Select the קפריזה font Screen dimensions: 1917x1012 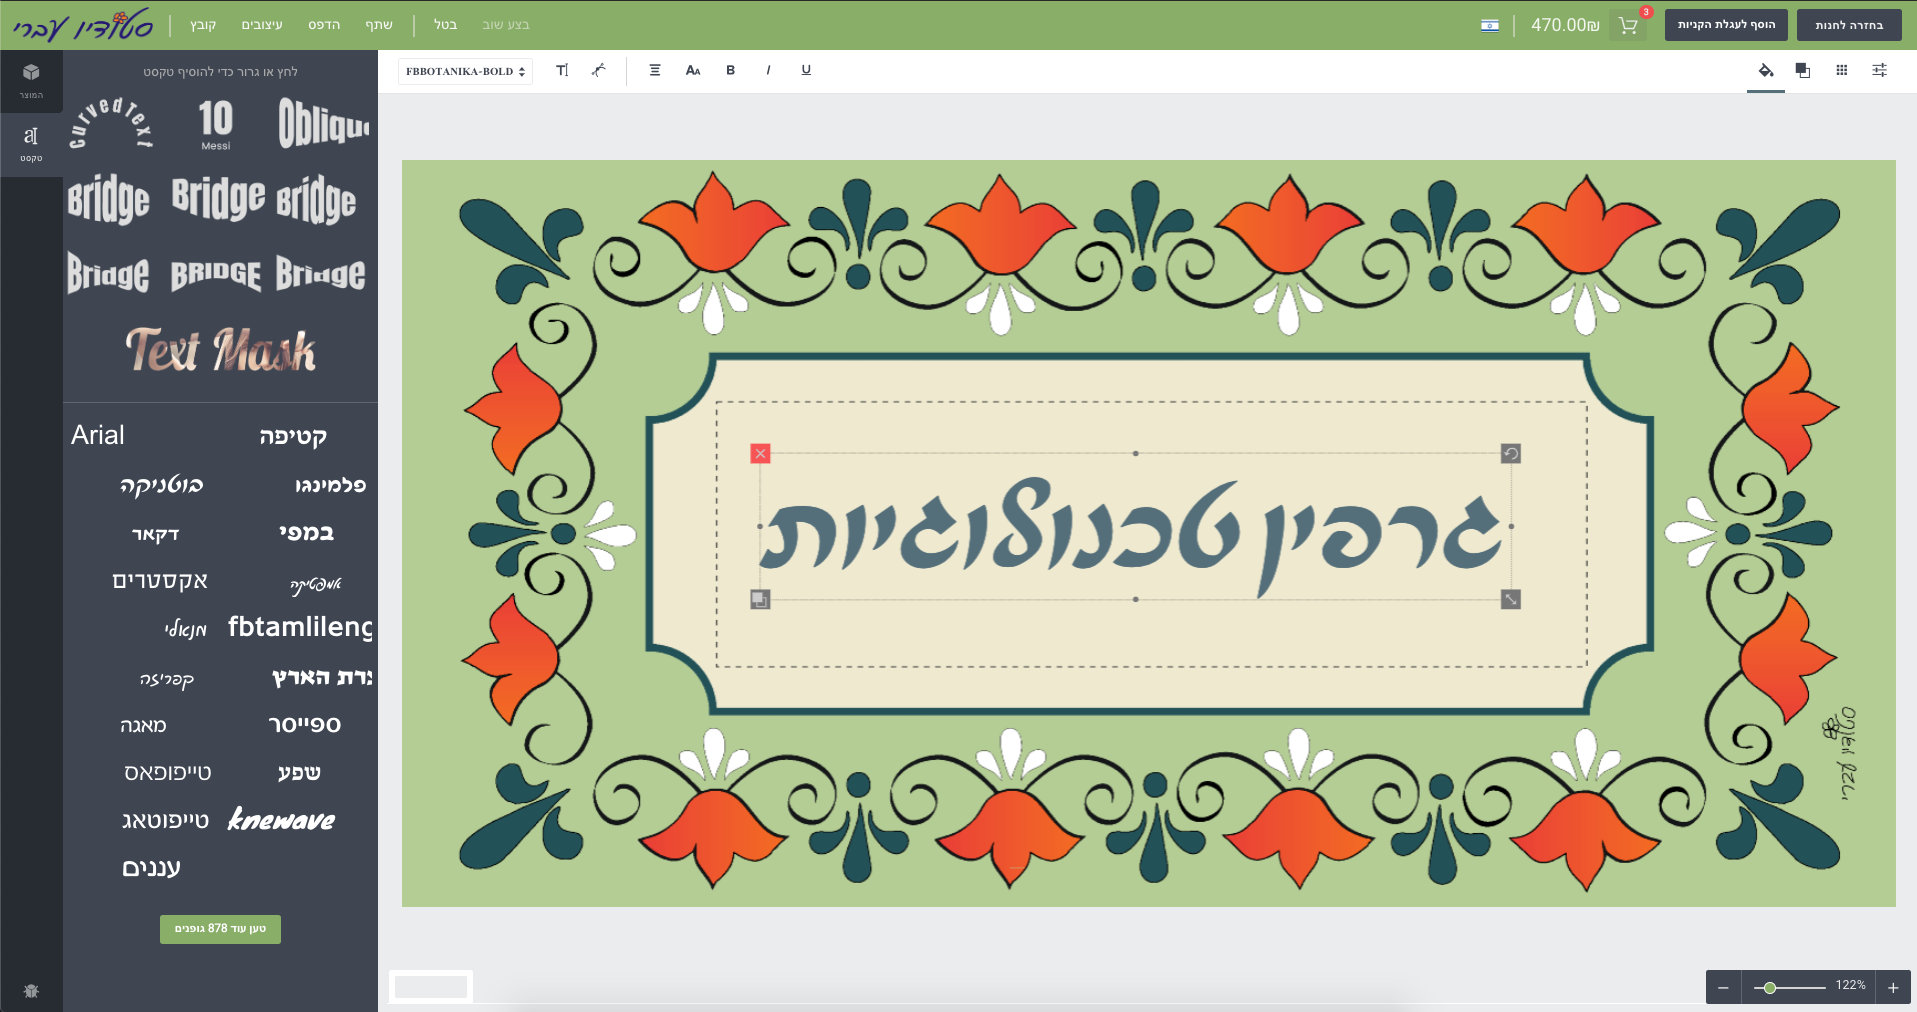pos(167,680)
